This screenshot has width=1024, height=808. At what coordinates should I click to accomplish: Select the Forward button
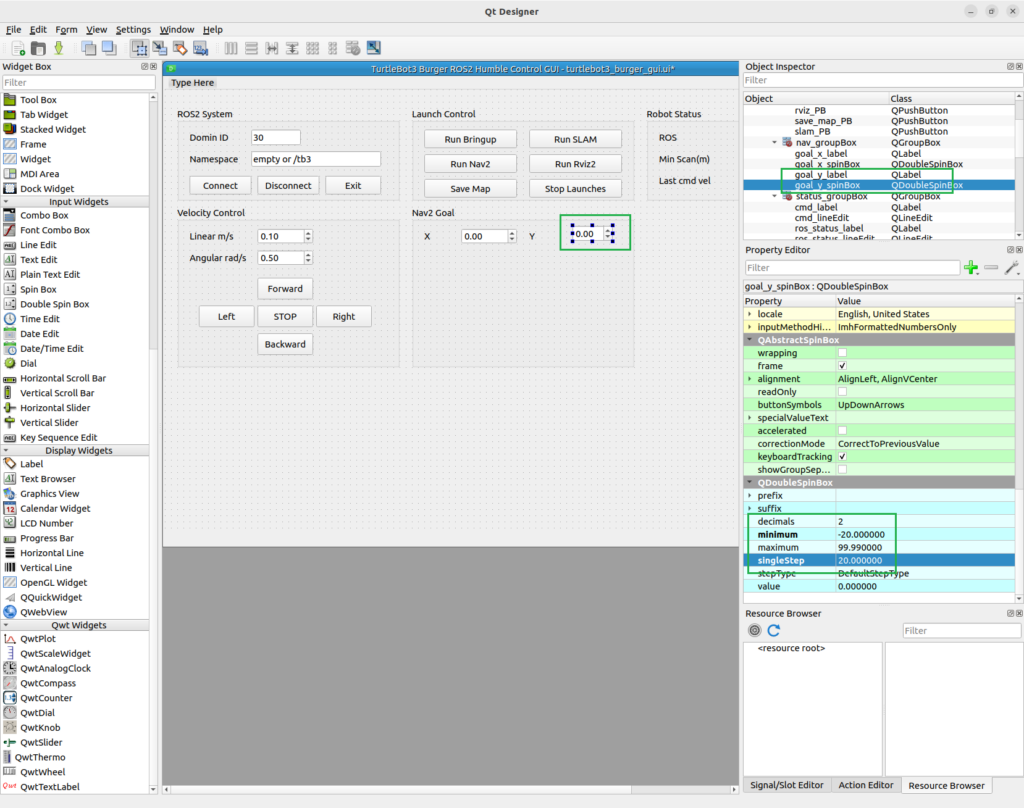pyautogui.click(x=285, y=289)
